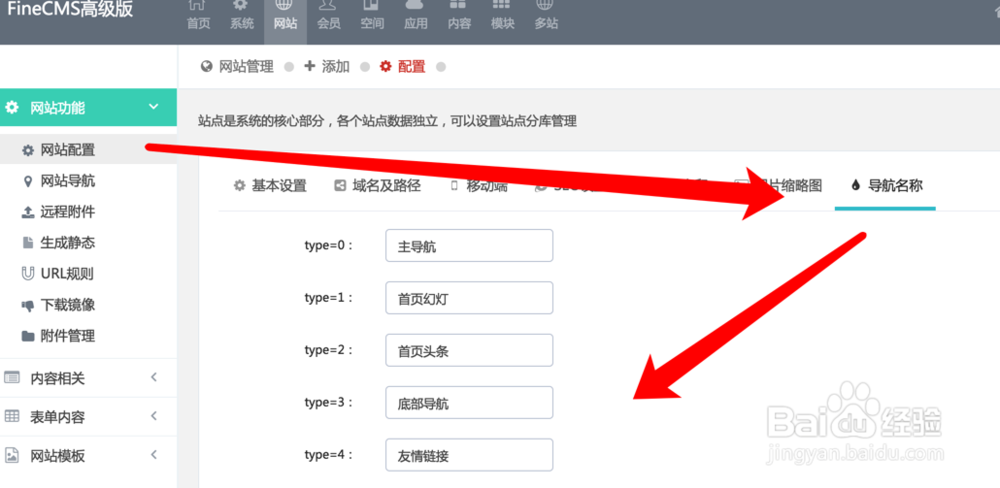Open the 首页 home top navigation item

pos(197,17)
